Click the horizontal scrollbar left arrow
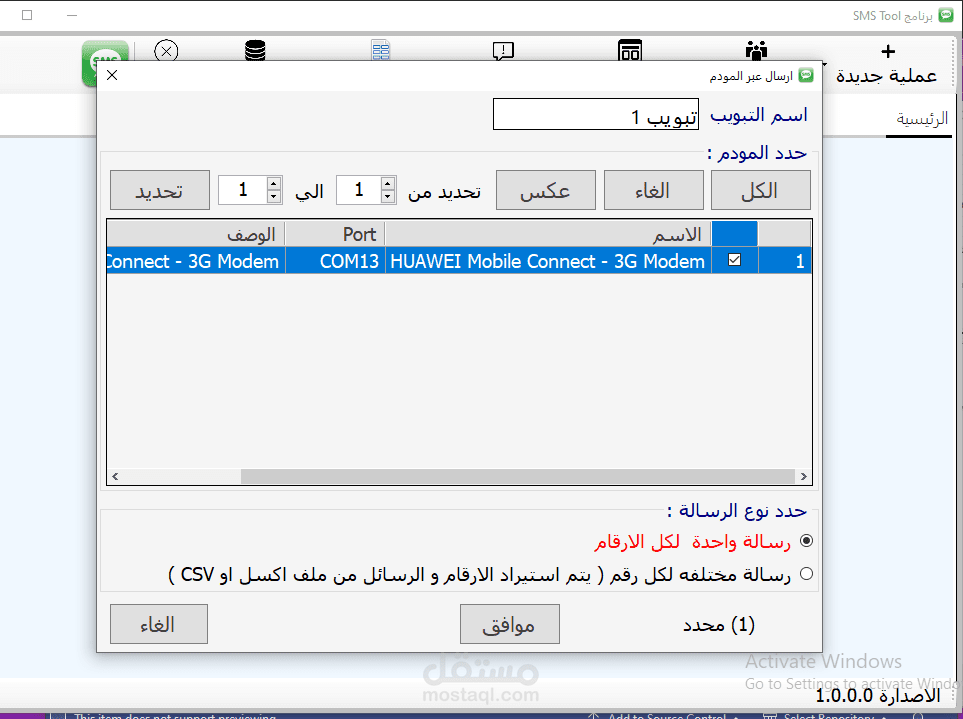The height and width of the screenshot is (719, 963). pos(115,476)
